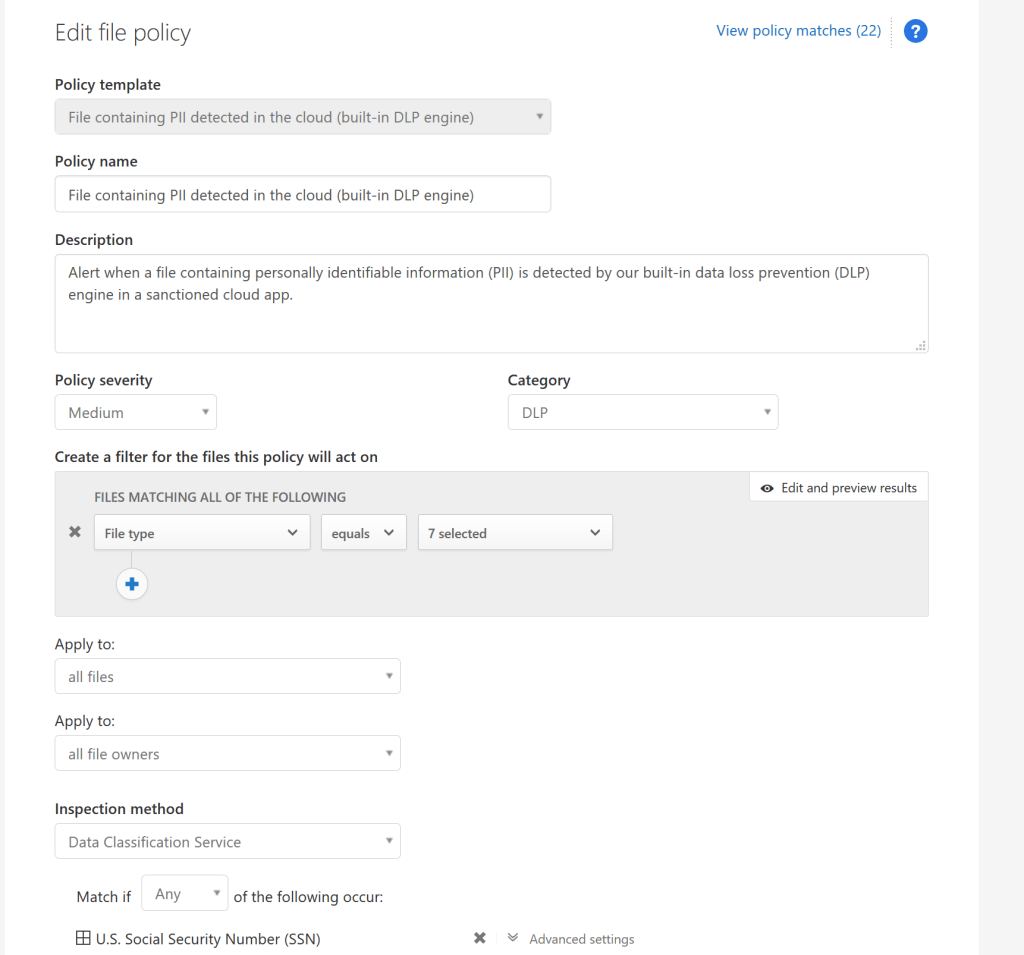The height and width of the screenshot is (955, 1024).
Task: Open the Inspection method dropdown
Action: [227, 841]
